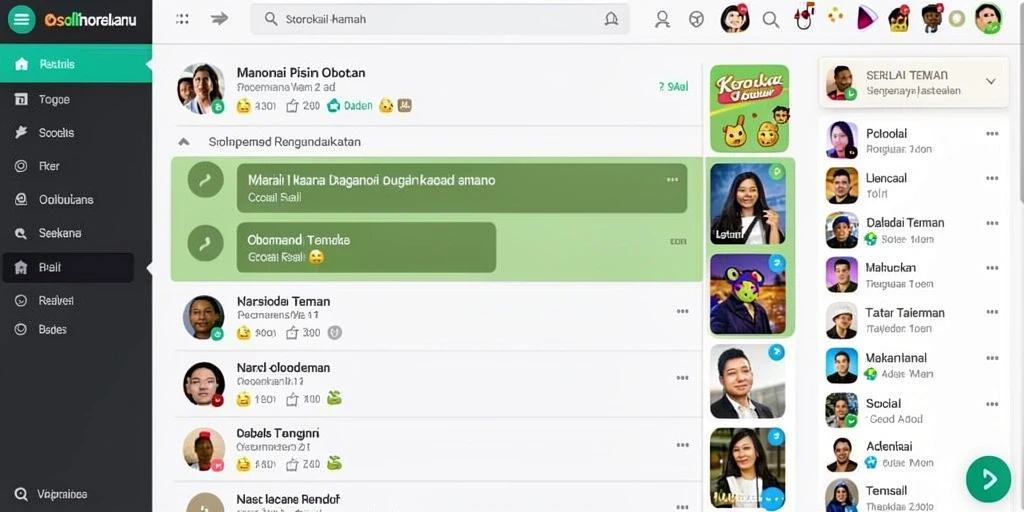This screenshot has height=512, width=1024.
Task: Open the top-right user avatar with green badge
Action: coord(987,18)
